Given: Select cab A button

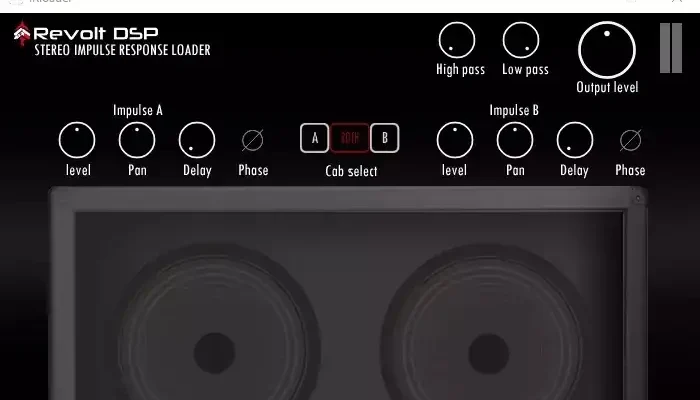Looking at the screenshot, I should pos(314,138).
